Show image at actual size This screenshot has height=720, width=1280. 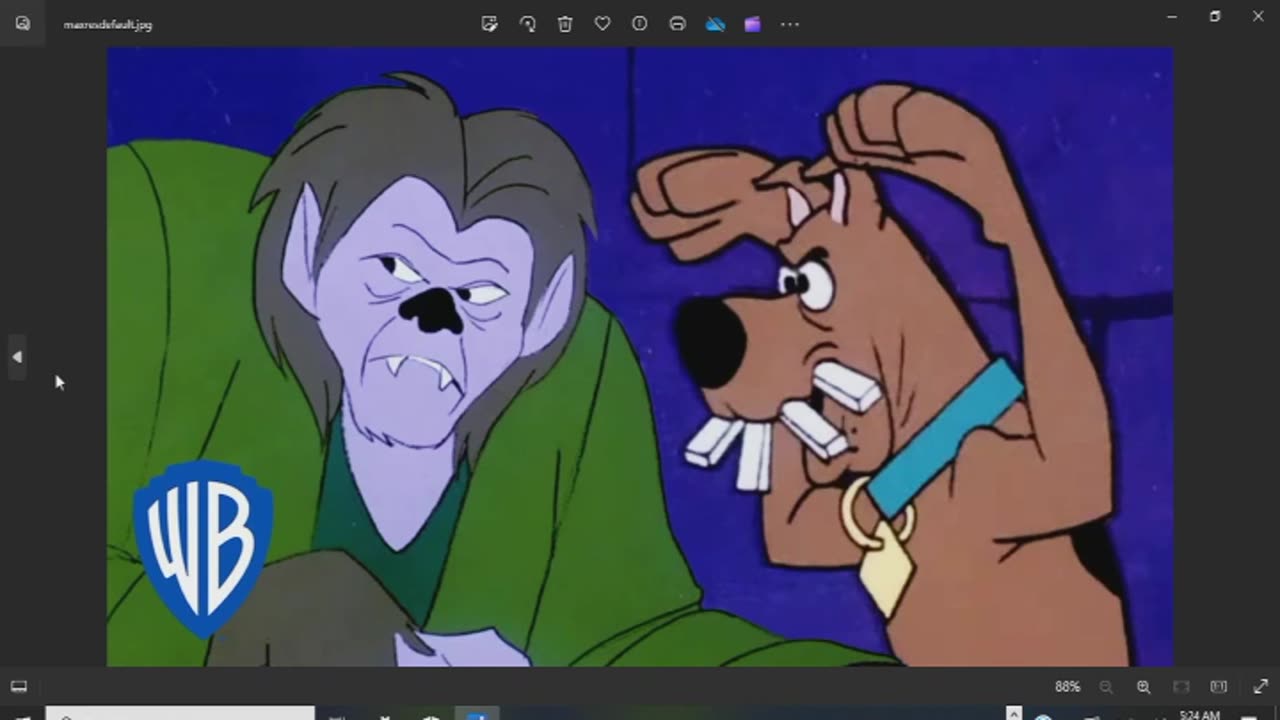[1218, 687]
